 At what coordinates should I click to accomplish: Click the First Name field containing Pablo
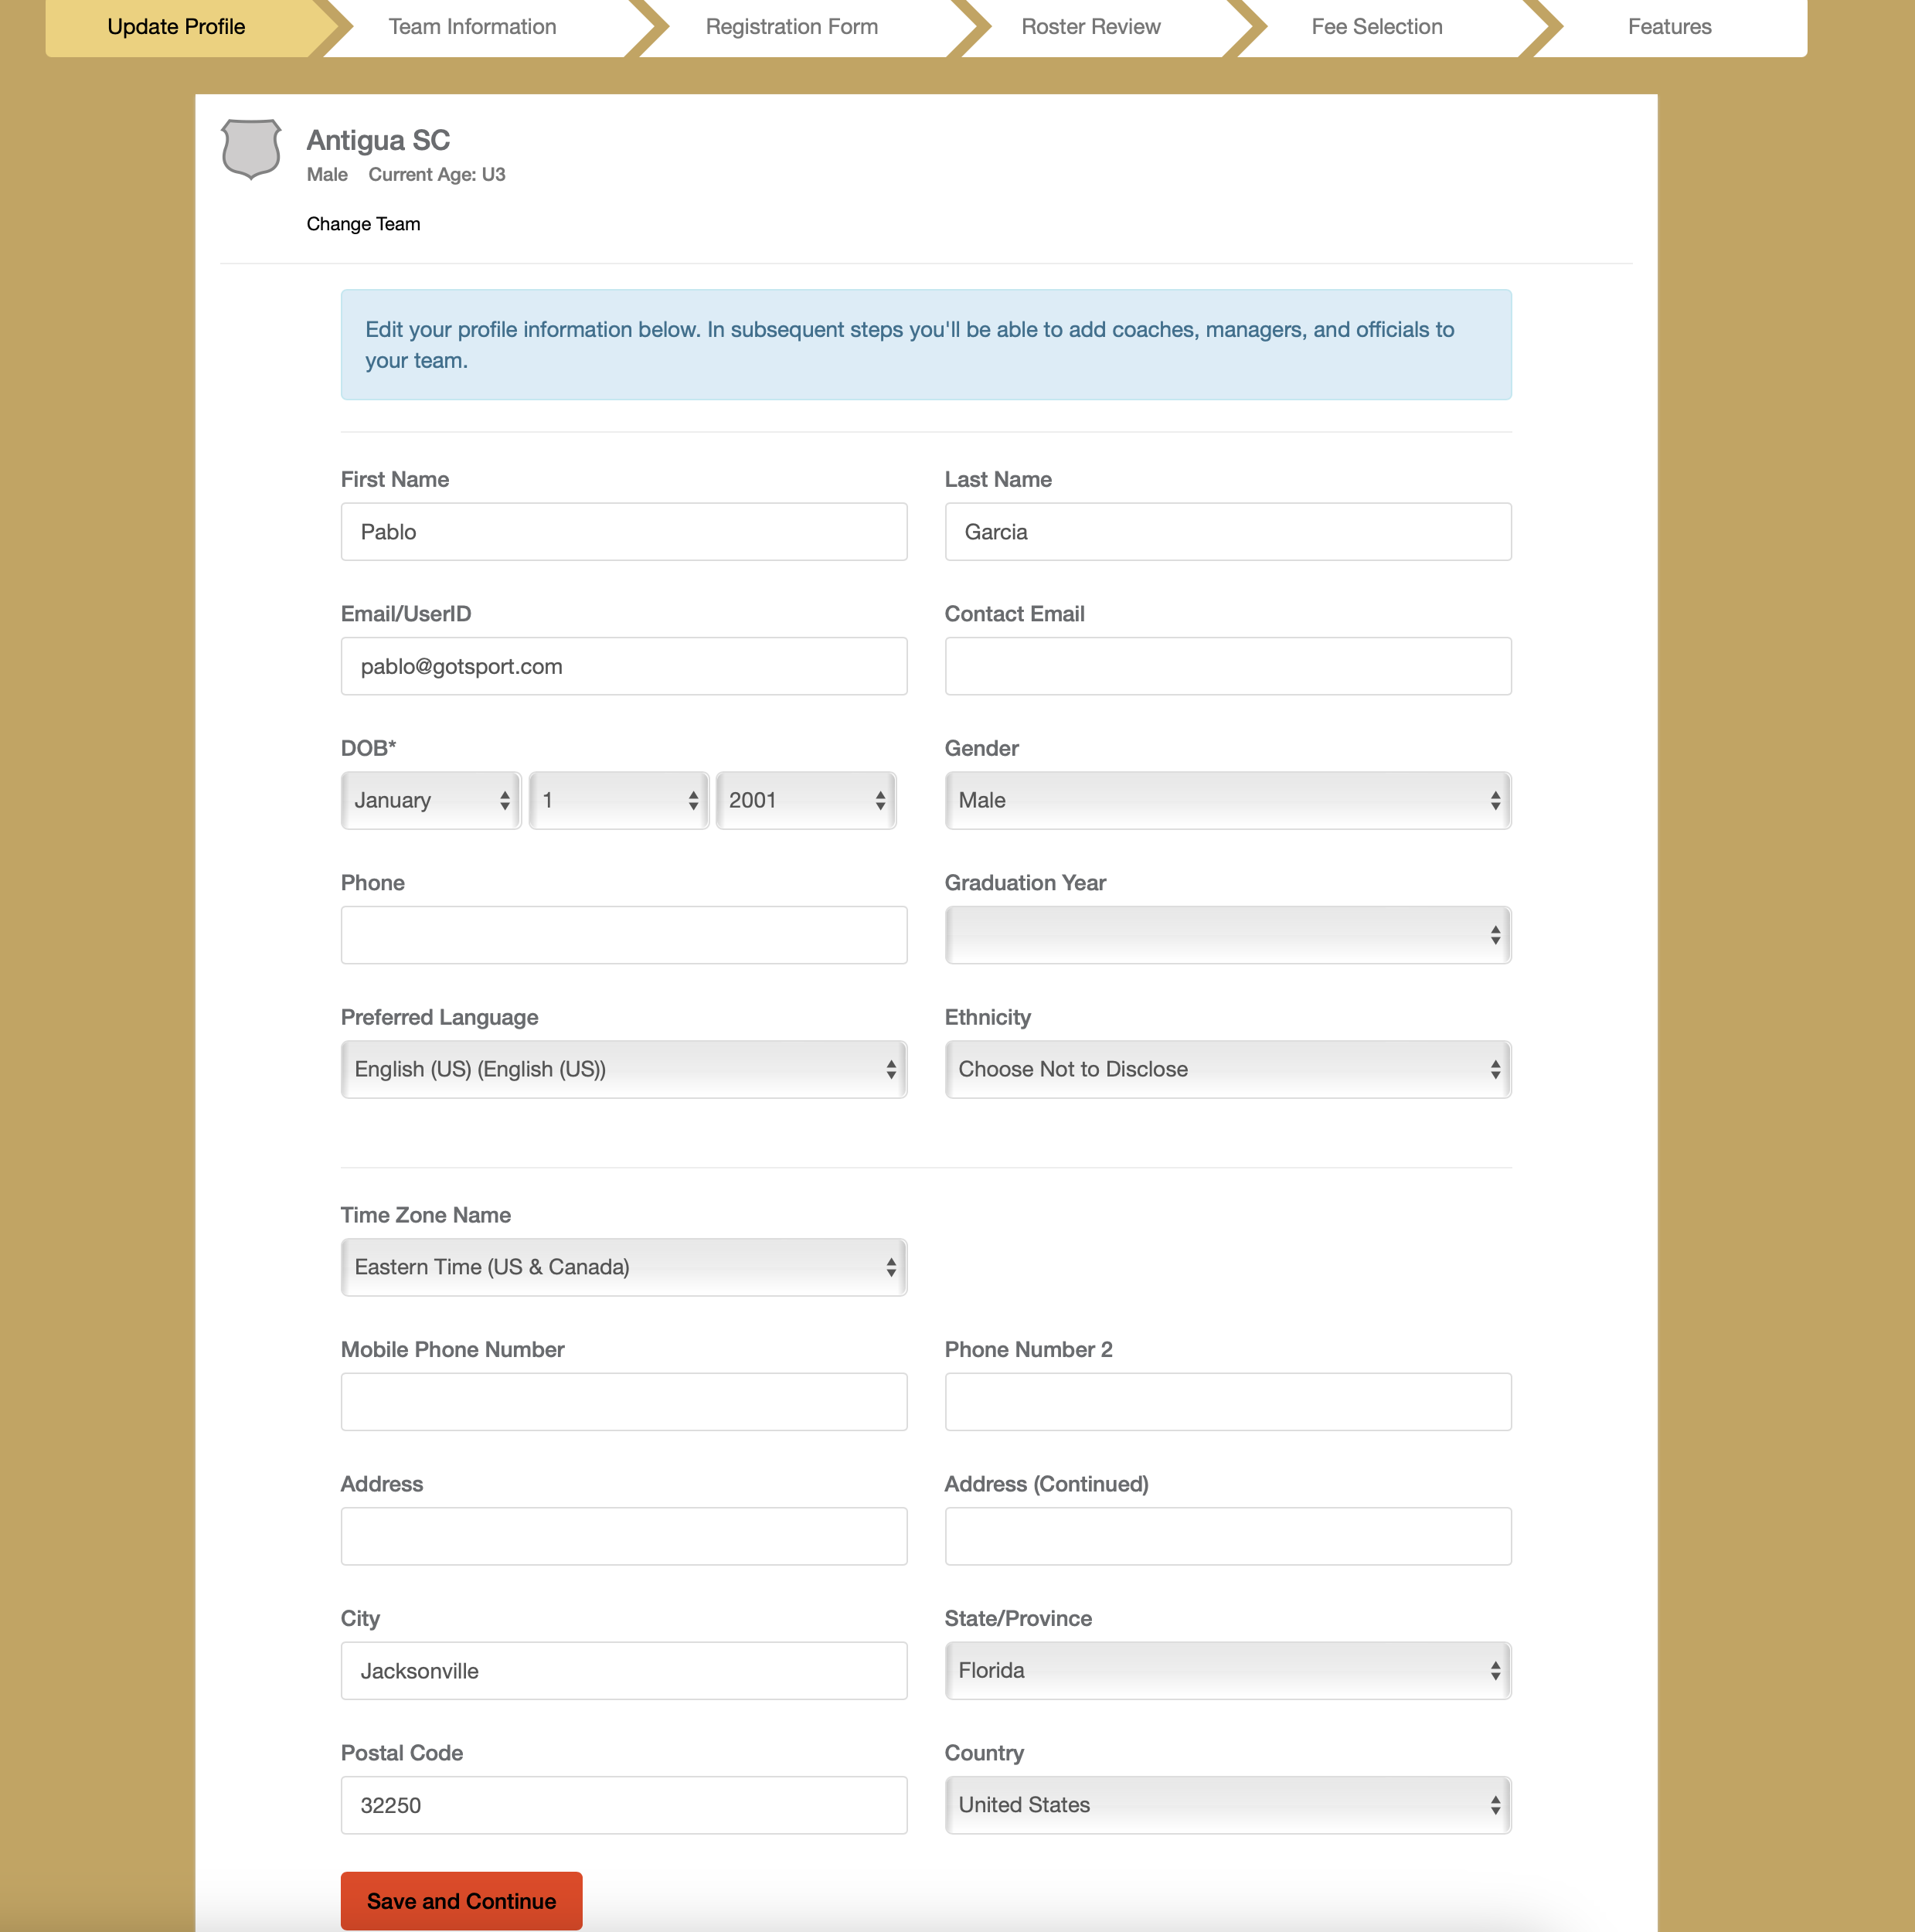624,532
